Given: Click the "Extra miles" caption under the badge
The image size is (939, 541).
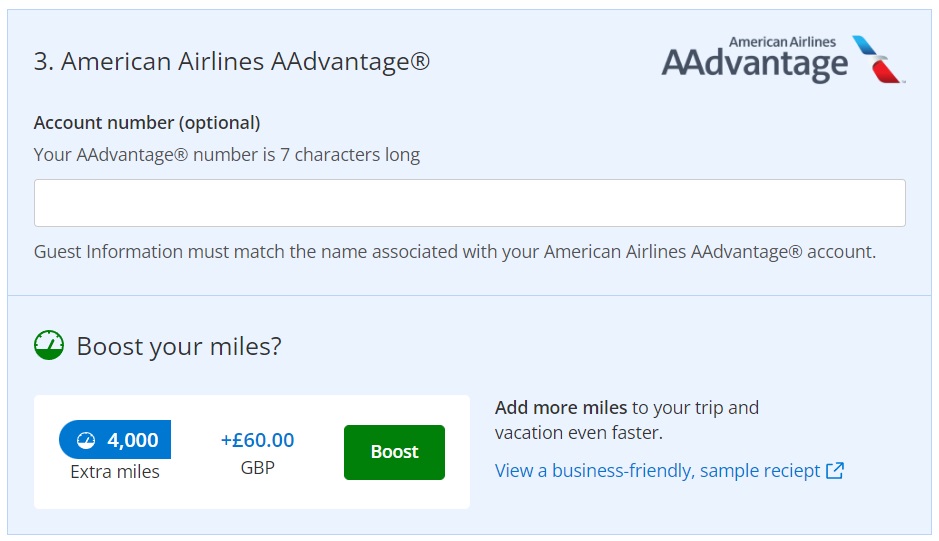Looking at the screenshot, I should 114,471.
